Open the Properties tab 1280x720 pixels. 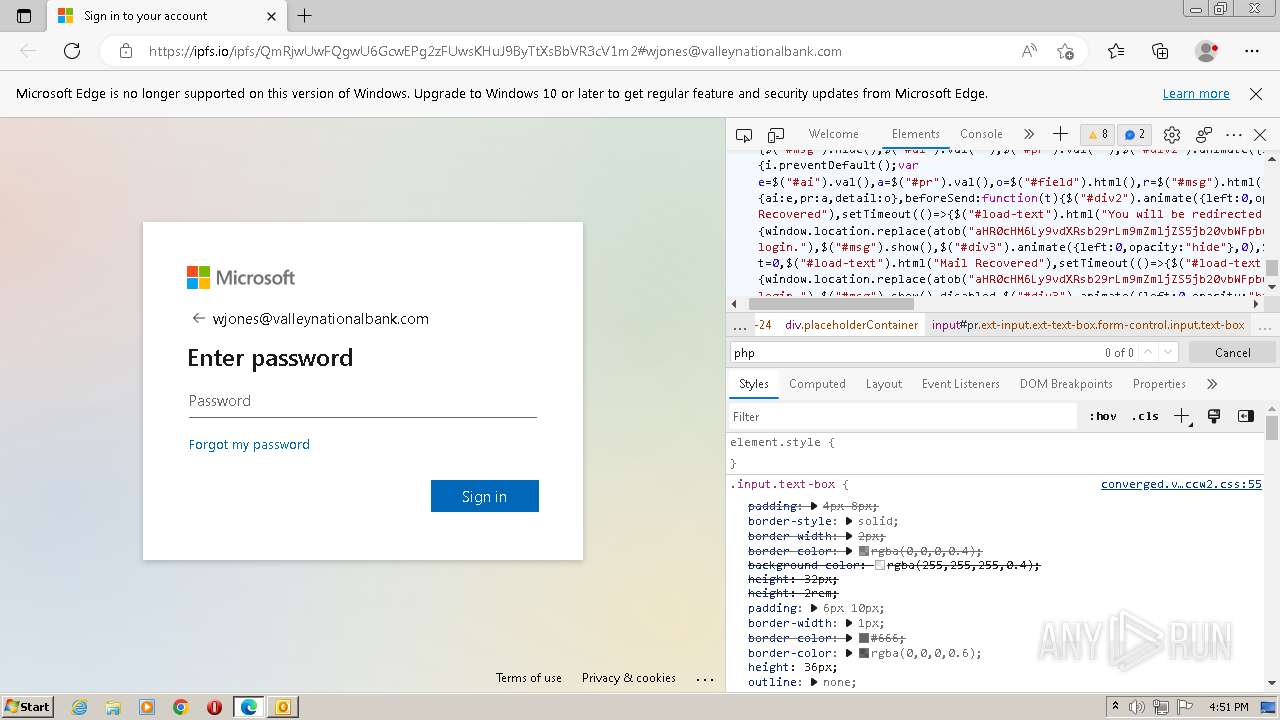click(1159, 384)
